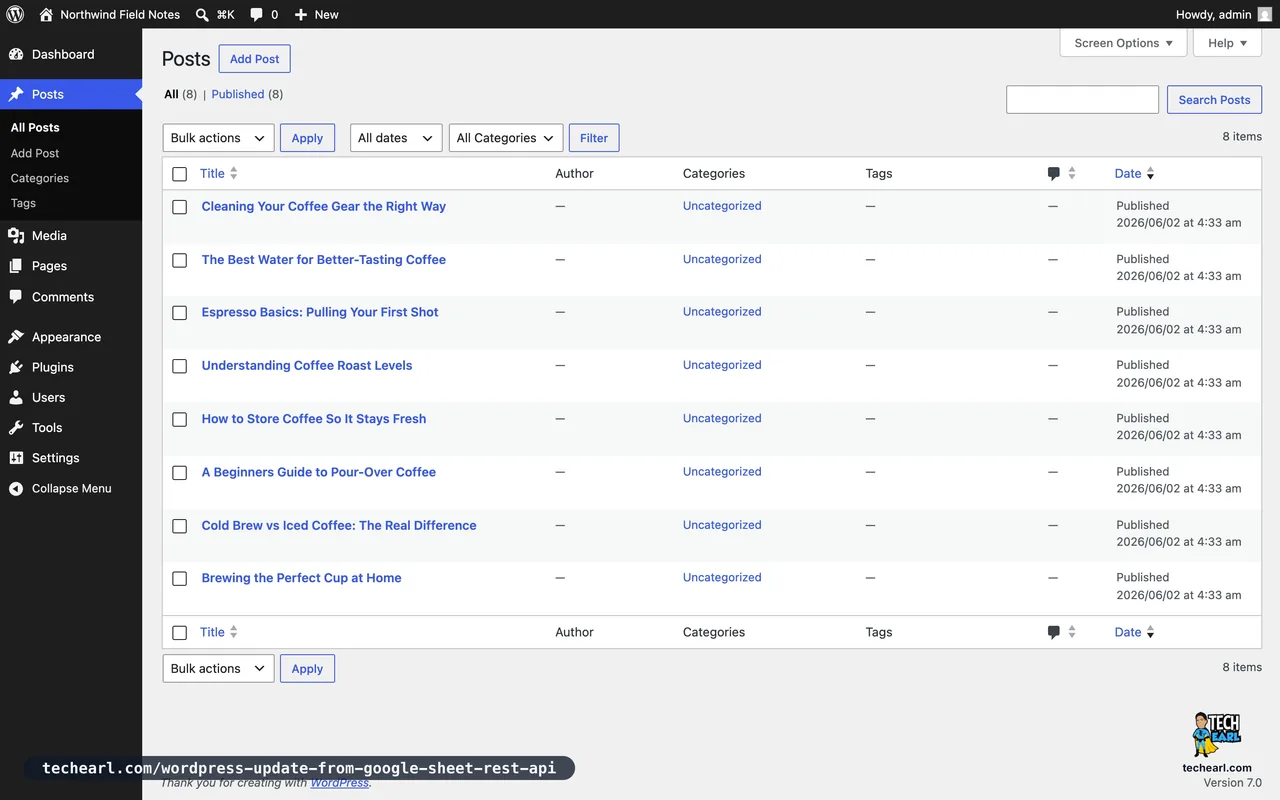Click the search magnifier icon in the admin bar
Viewport: 1280px width, 800px height.
point(202,14)
